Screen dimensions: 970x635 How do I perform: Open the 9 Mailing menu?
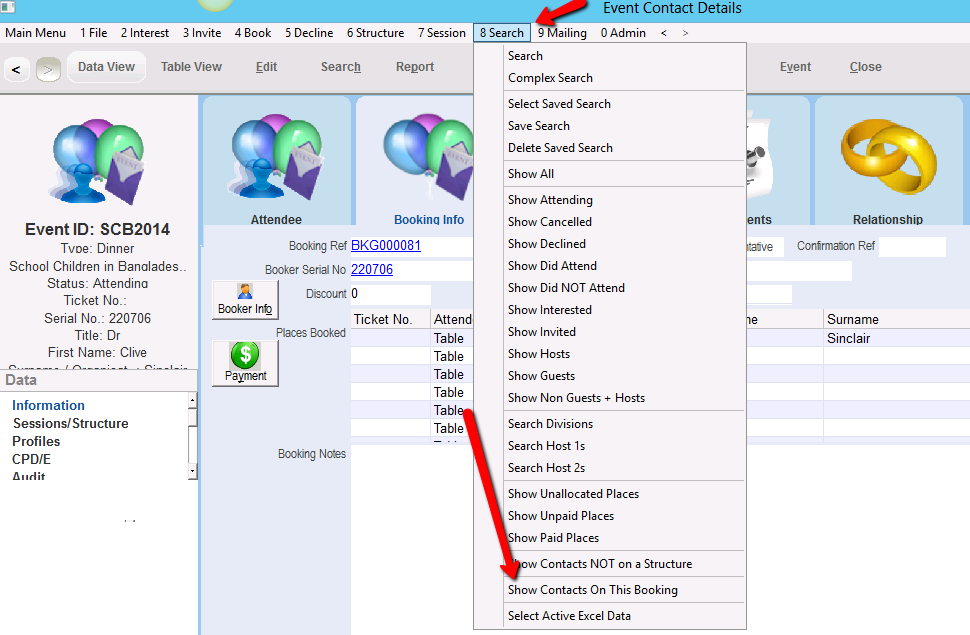click(562, 33)
